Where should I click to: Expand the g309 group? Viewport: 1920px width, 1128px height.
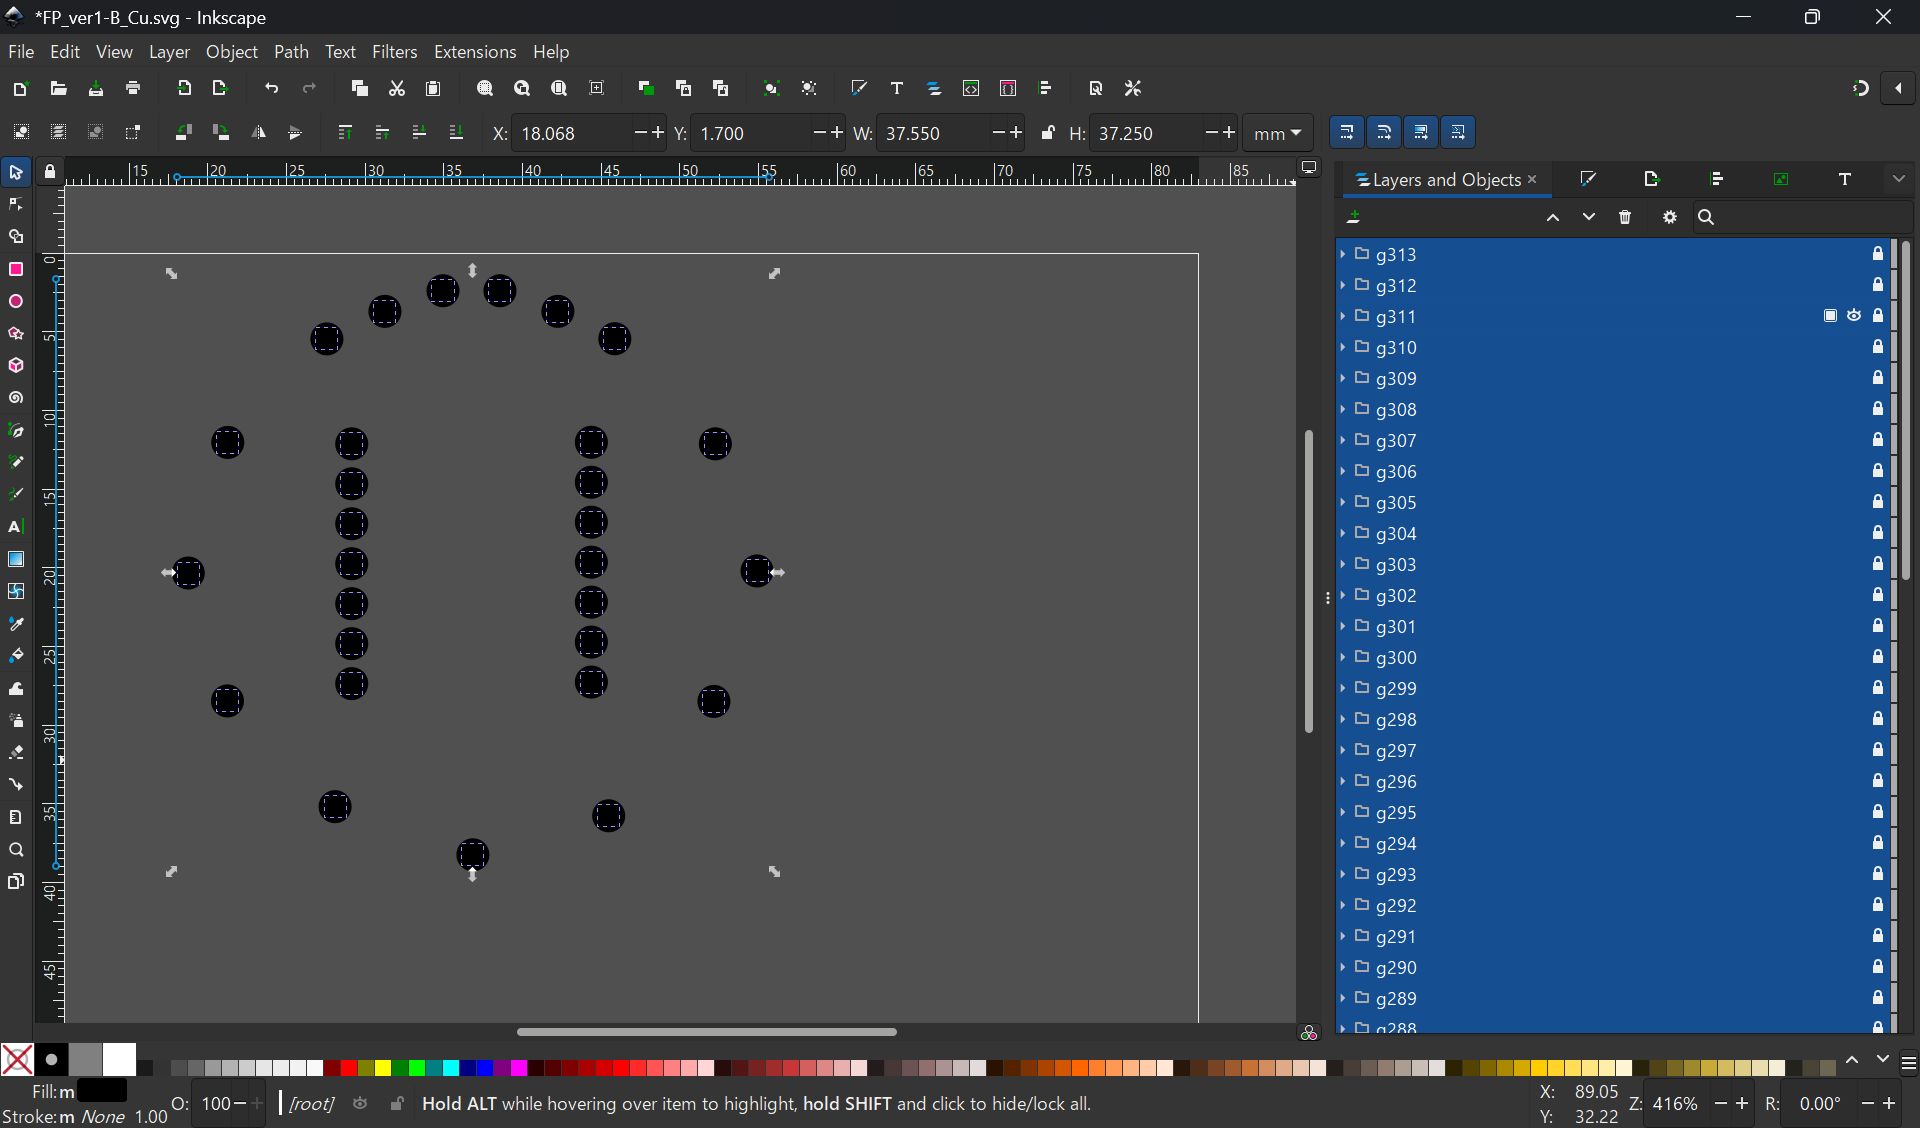pos(1343,378)
